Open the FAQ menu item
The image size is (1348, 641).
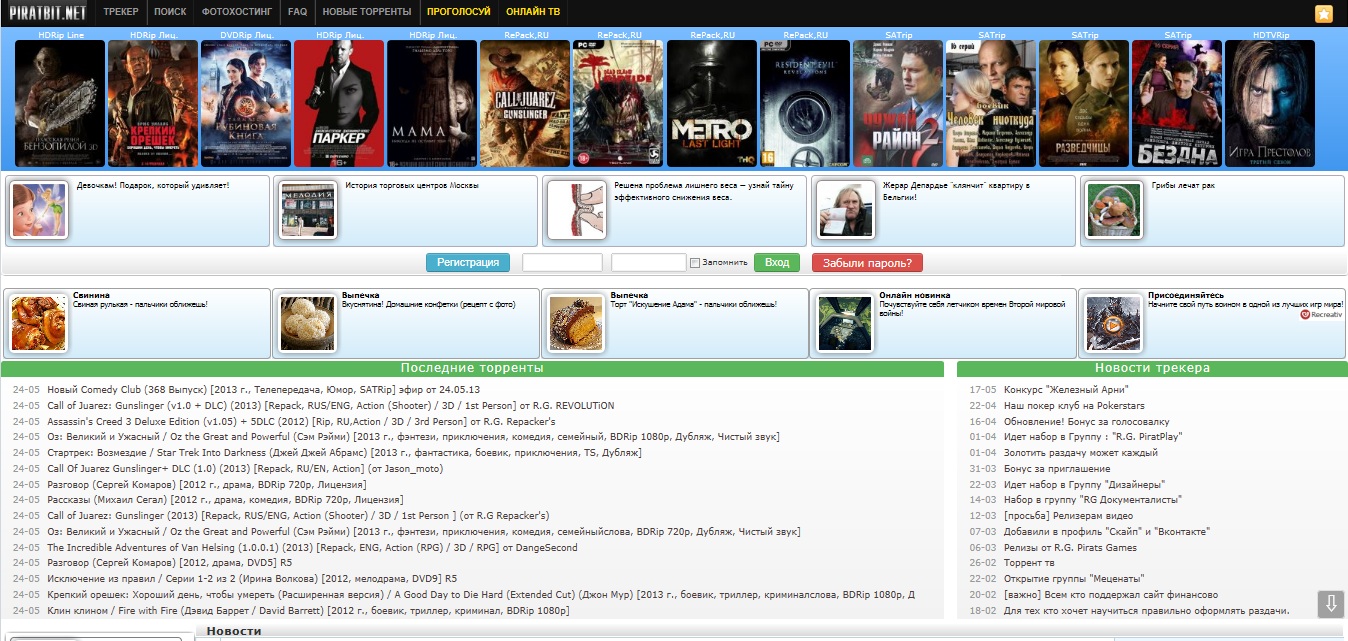pos(297,12)
